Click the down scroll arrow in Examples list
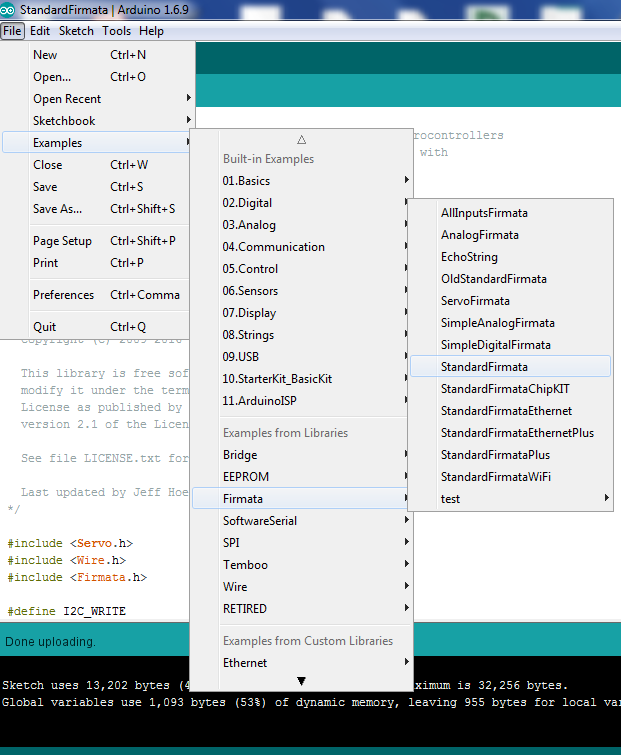The width and height of the screenshot is (621, 755). point(301,681)
